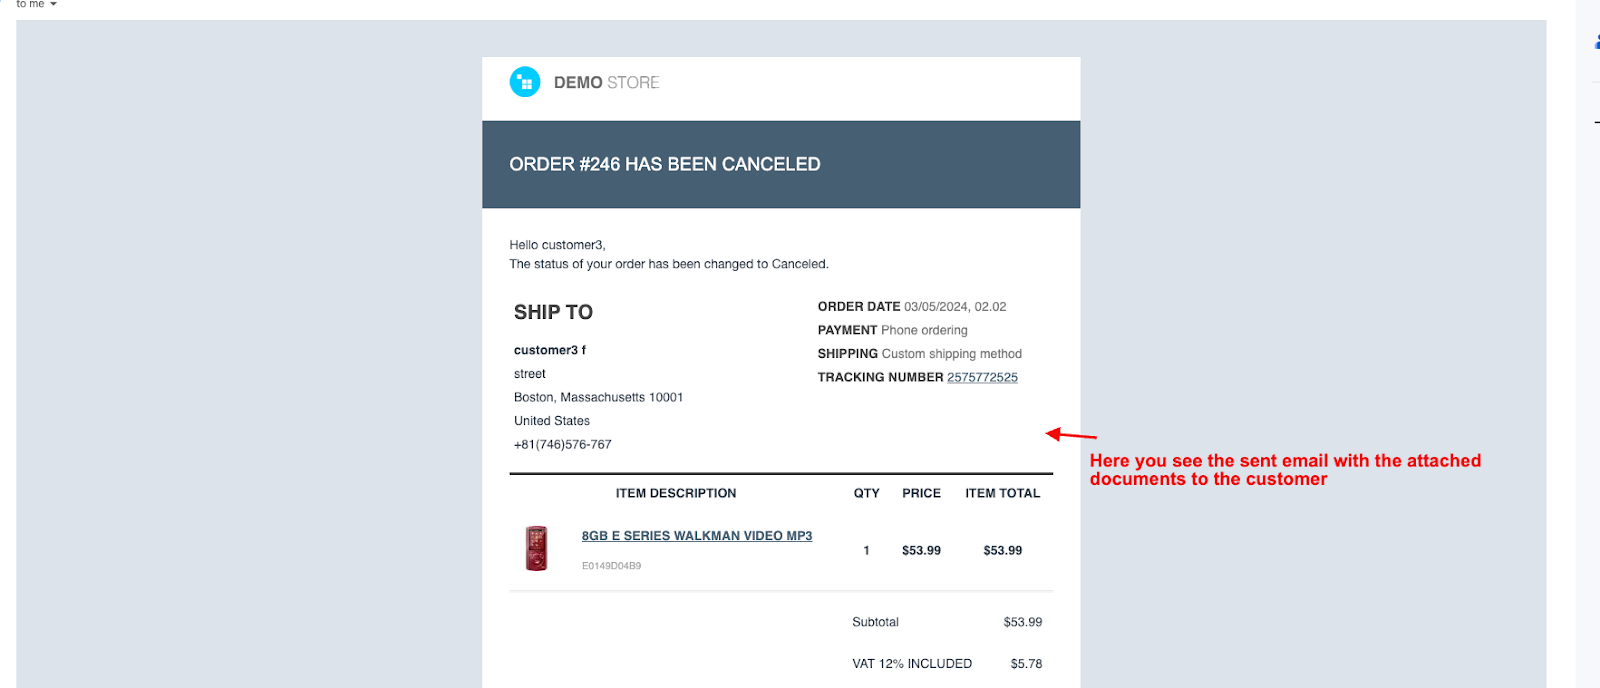Viewport: 1600px width, 688px height.
Task: Select product code E0149D04B9 text
Action: pyautogui.click(x=611, y=566)
